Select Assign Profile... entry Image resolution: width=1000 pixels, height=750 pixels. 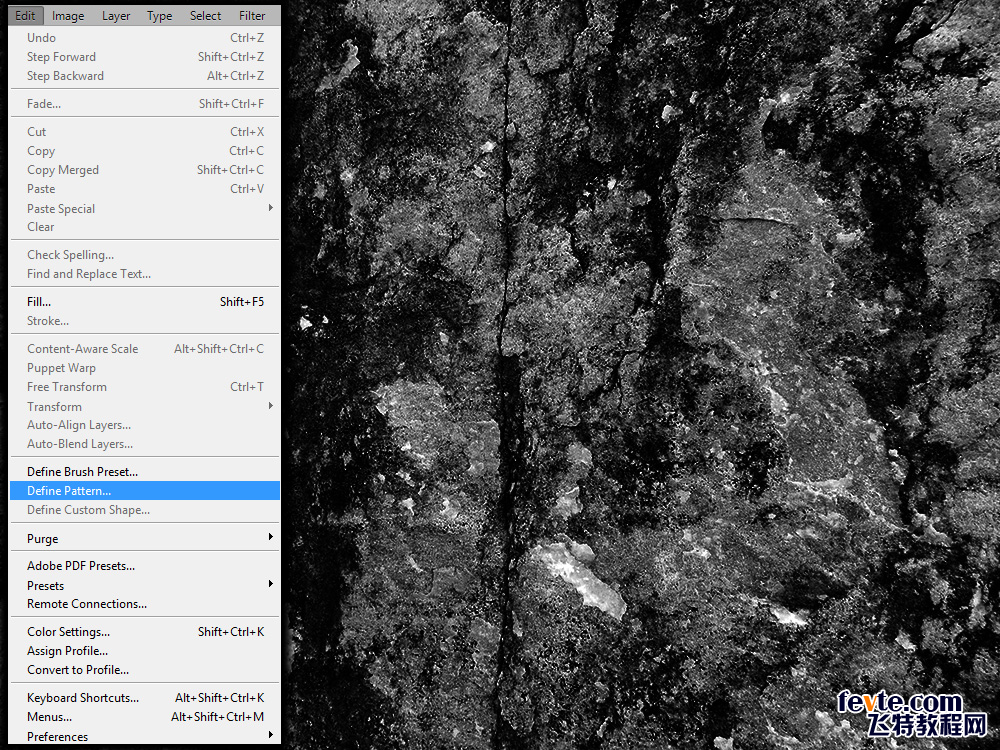[x=145, y=651]
